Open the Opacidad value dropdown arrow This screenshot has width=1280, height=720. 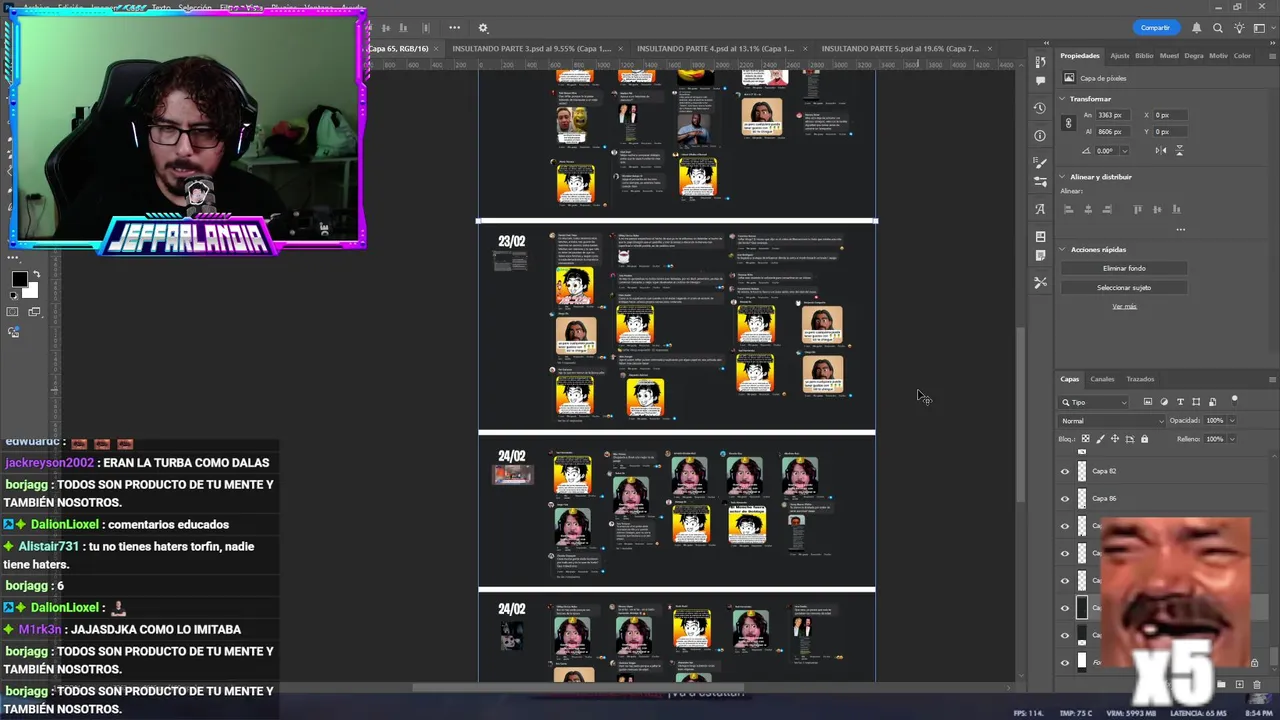coord(1231,421)
